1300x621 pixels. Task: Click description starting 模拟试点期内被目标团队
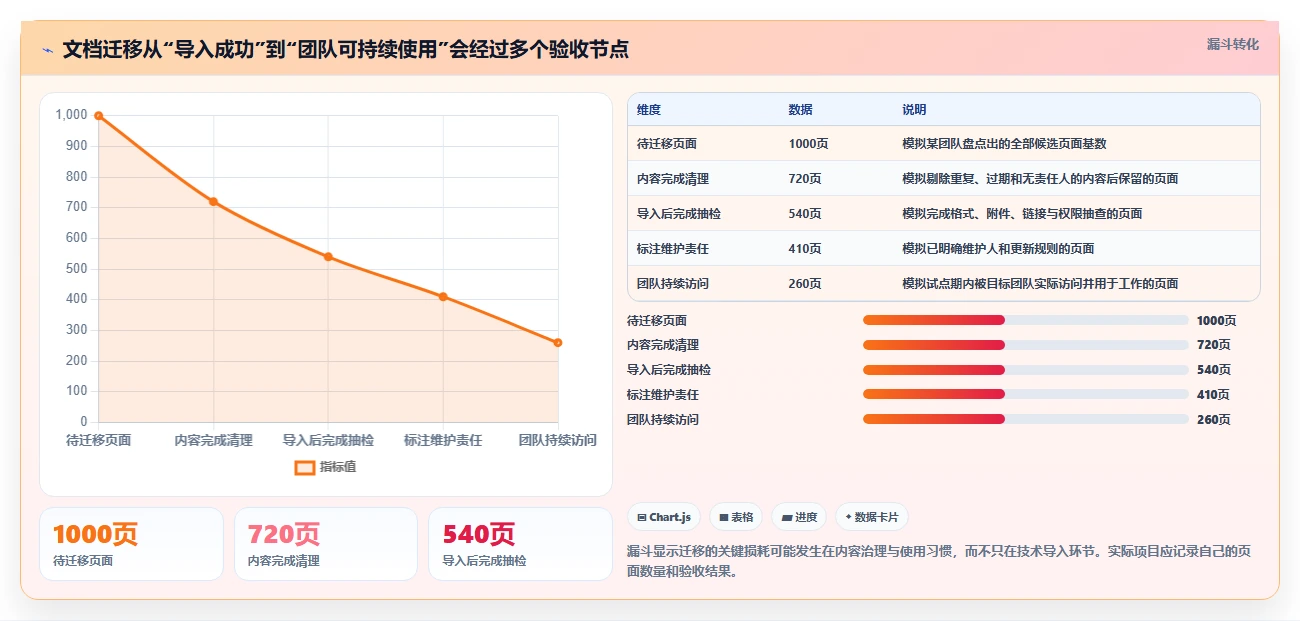coord(1040,284)
